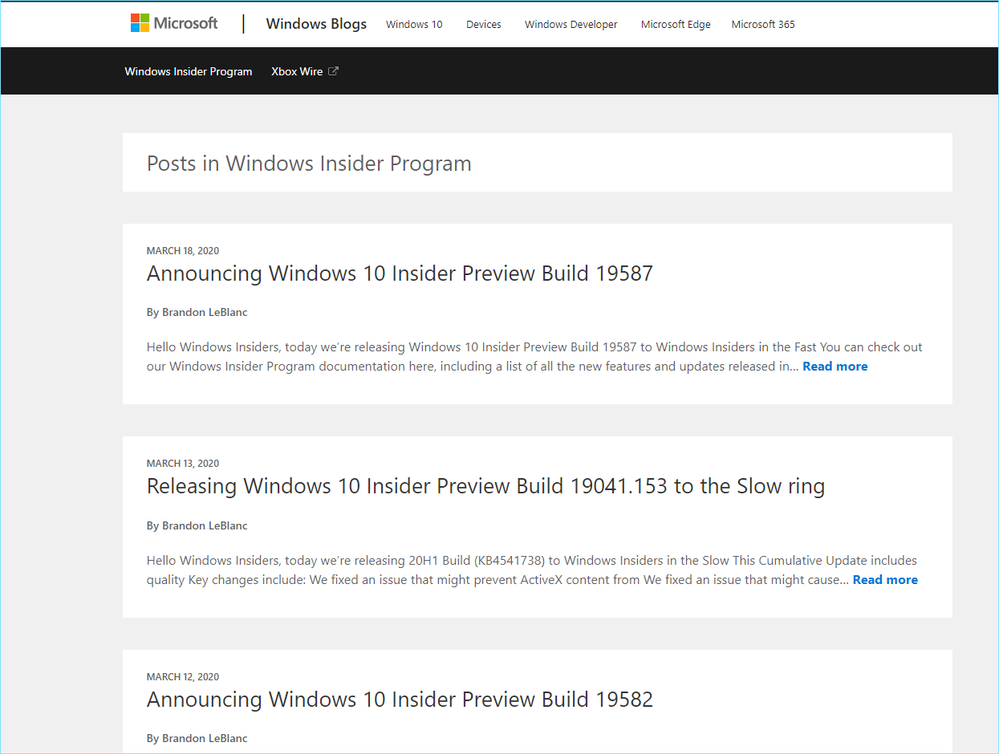Click Read more on the Build 19587 post
Viewport: 999px width, 754px height.
(x=835, y=367)
